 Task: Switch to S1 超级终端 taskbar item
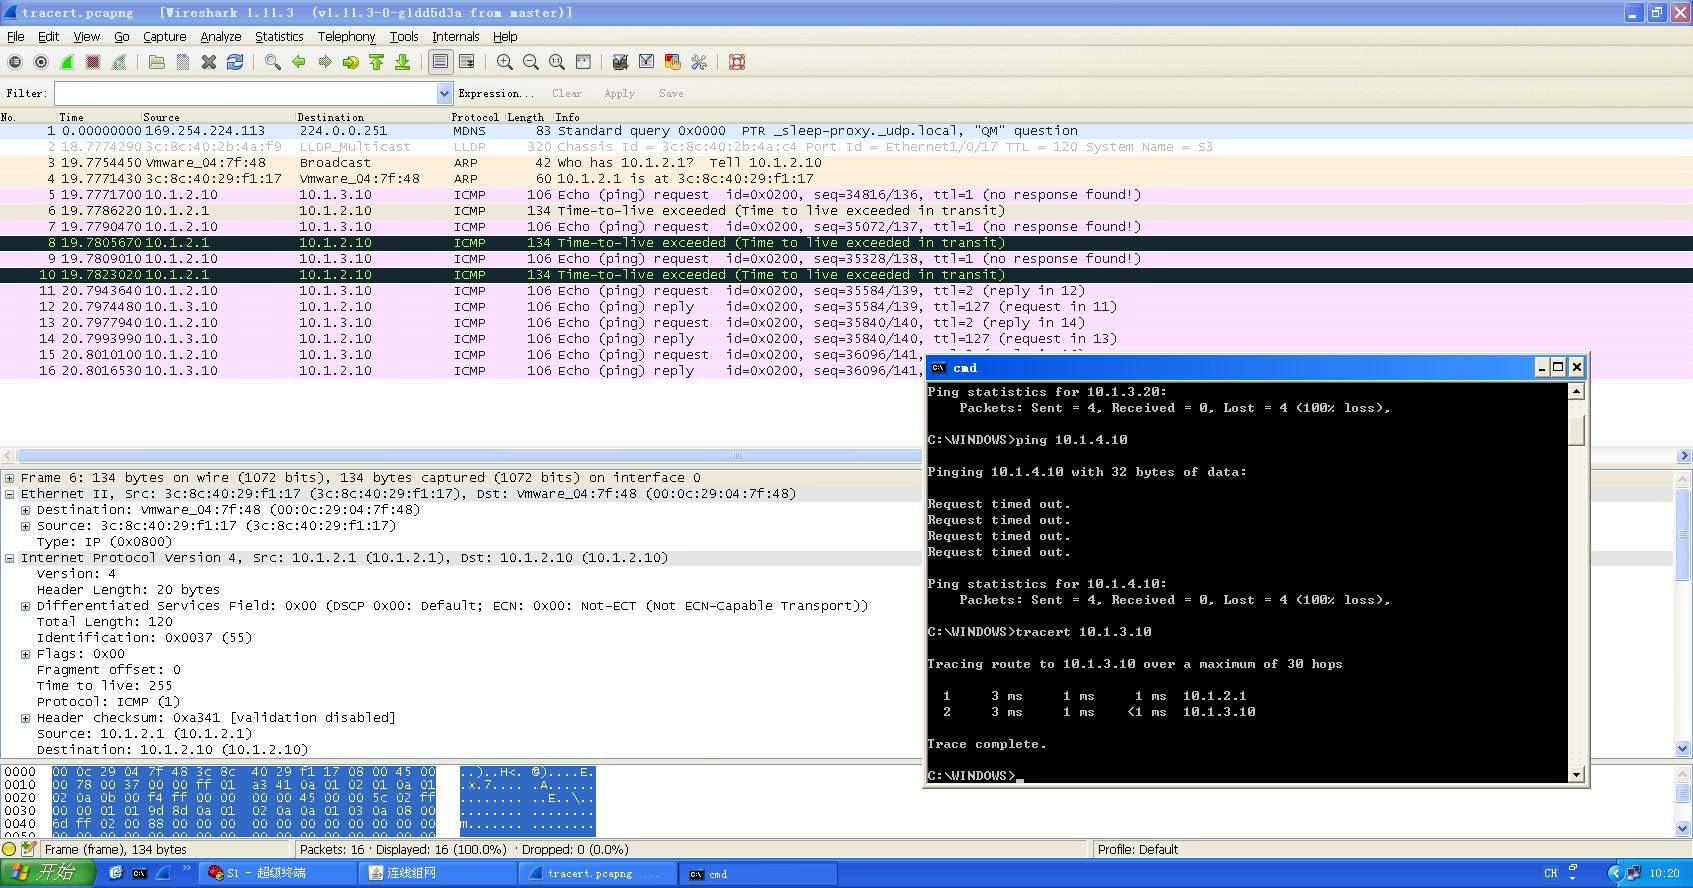tap(277, 873)
